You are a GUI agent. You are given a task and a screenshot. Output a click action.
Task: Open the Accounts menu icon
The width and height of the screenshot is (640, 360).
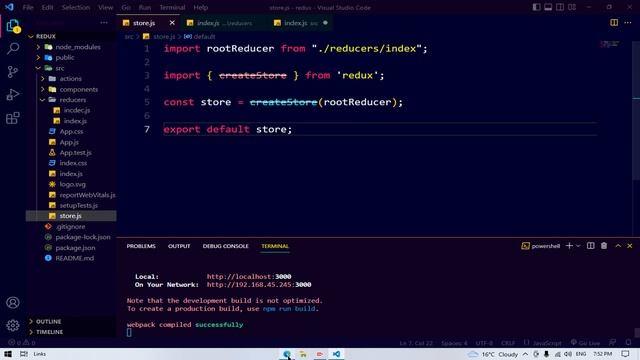(x=13, y=302)
